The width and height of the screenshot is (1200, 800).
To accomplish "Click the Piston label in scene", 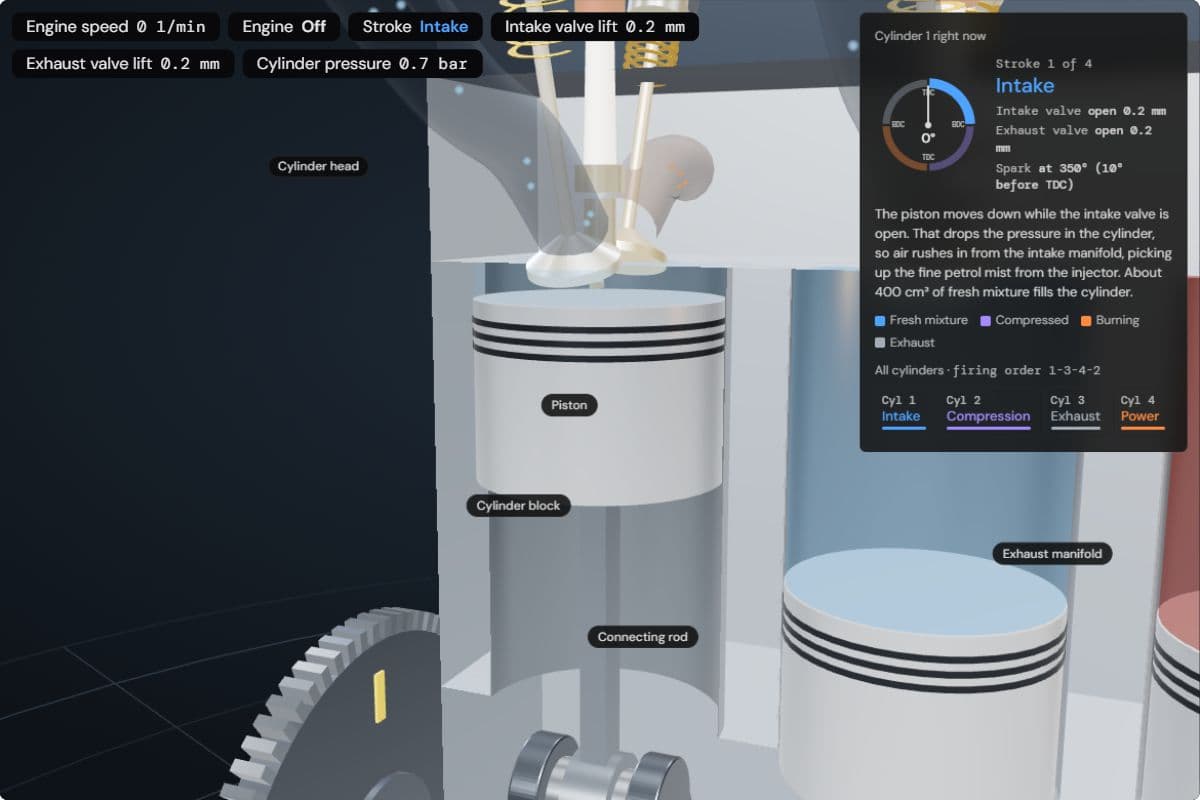I will click(x=570, y=405).
